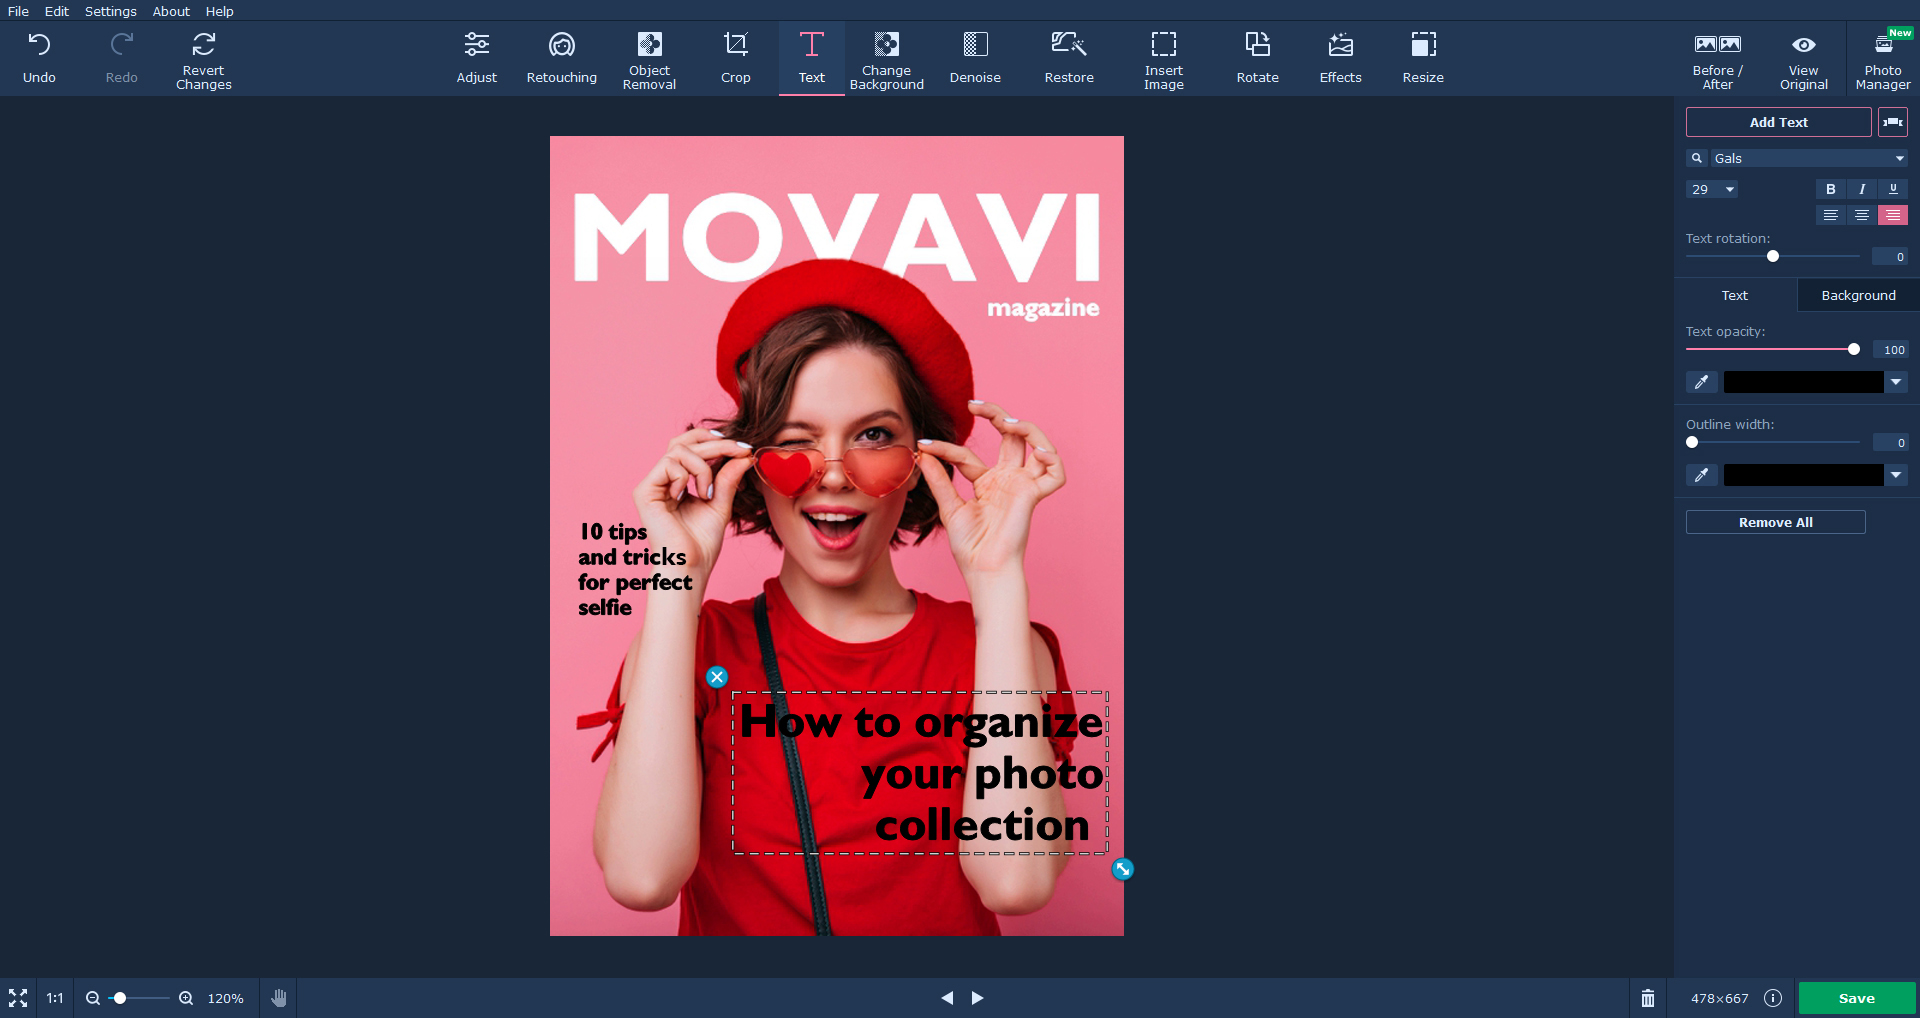Viewport: 1920px width, 1018px height.
Task: Pick text color with eyedropper
Action: [x=1701, y=382]
